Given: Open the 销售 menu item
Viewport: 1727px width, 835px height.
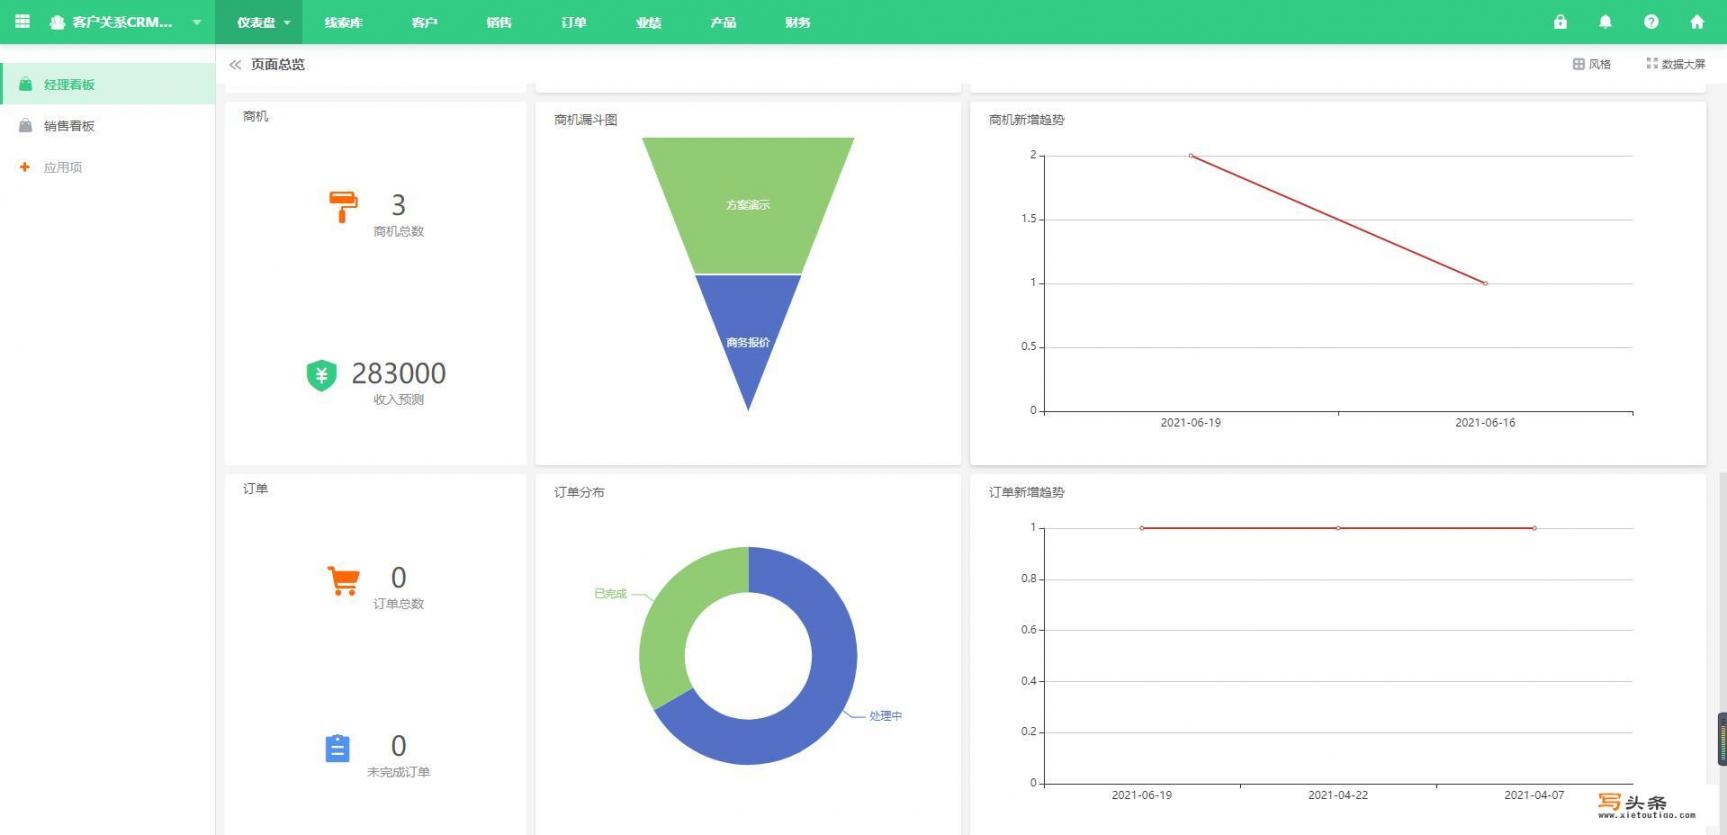Looking at the screenshot, I should (x=499, y=22).
